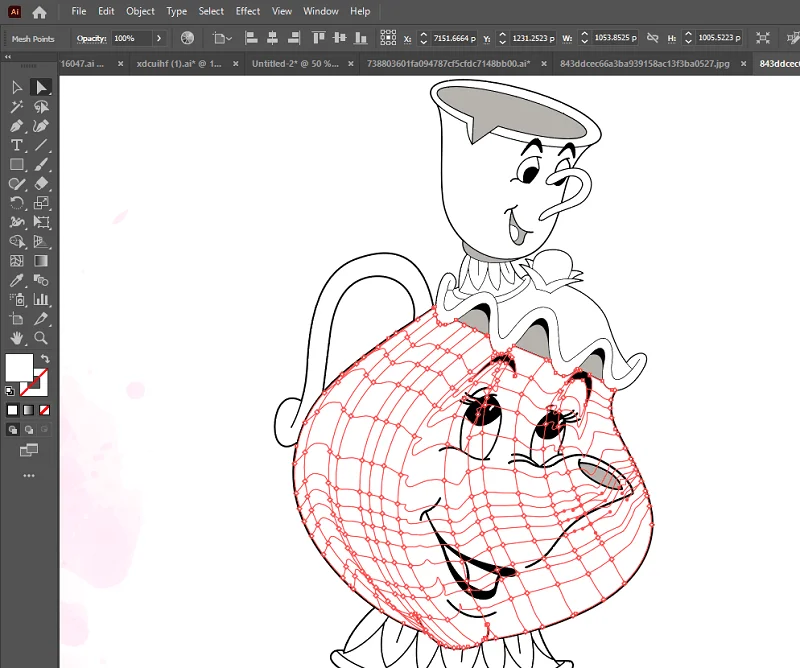Pick the Eyedropper tool
Image resolution: width=800 pixels, height=668 pixels.
pyautogui.click(x=16, y=280)
